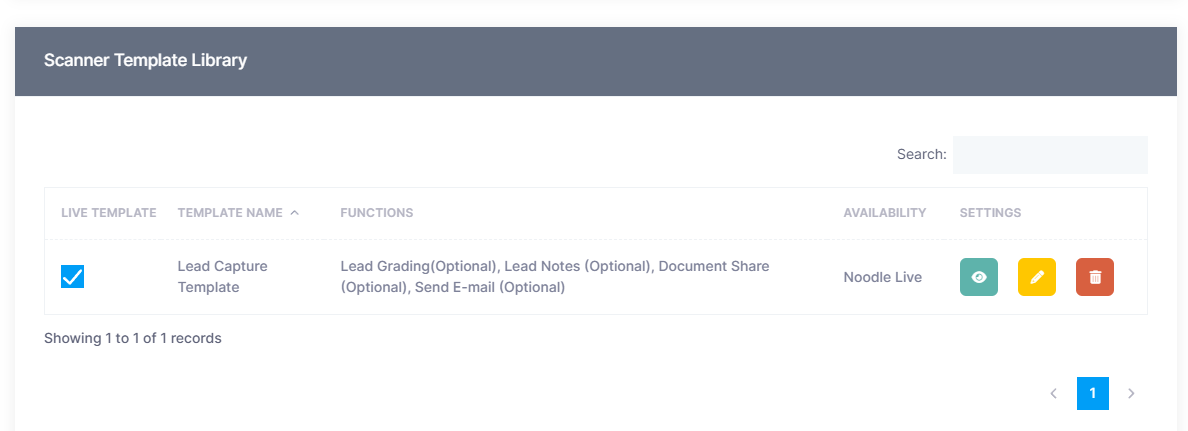Go to the previous page chevron
The image size is (1188, 431).
(x=1053, y=394)
